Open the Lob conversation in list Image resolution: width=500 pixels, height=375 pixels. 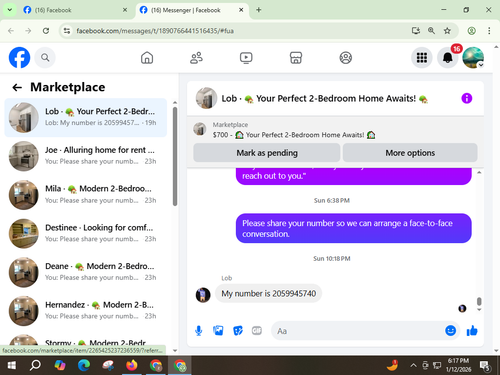[x=86, y=117]
